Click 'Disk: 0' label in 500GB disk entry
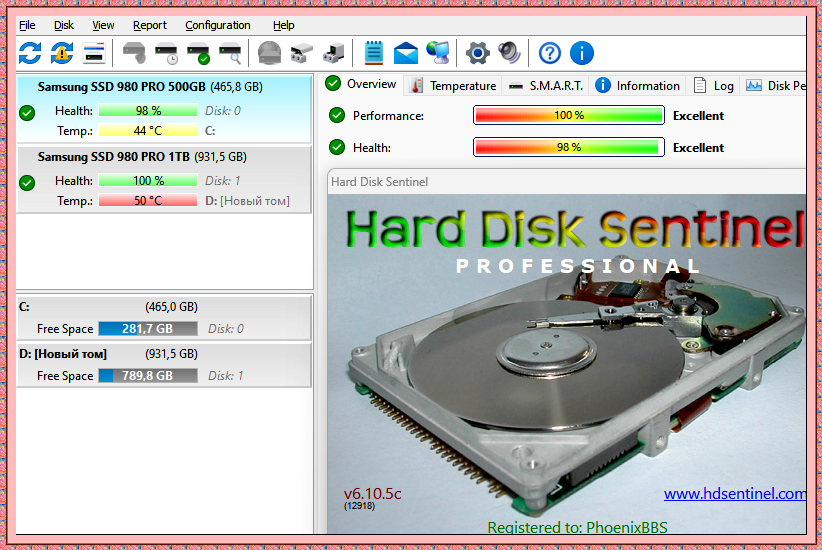This screenshot has height=550, width=822. pyautogui.click(x=223, y=111)
